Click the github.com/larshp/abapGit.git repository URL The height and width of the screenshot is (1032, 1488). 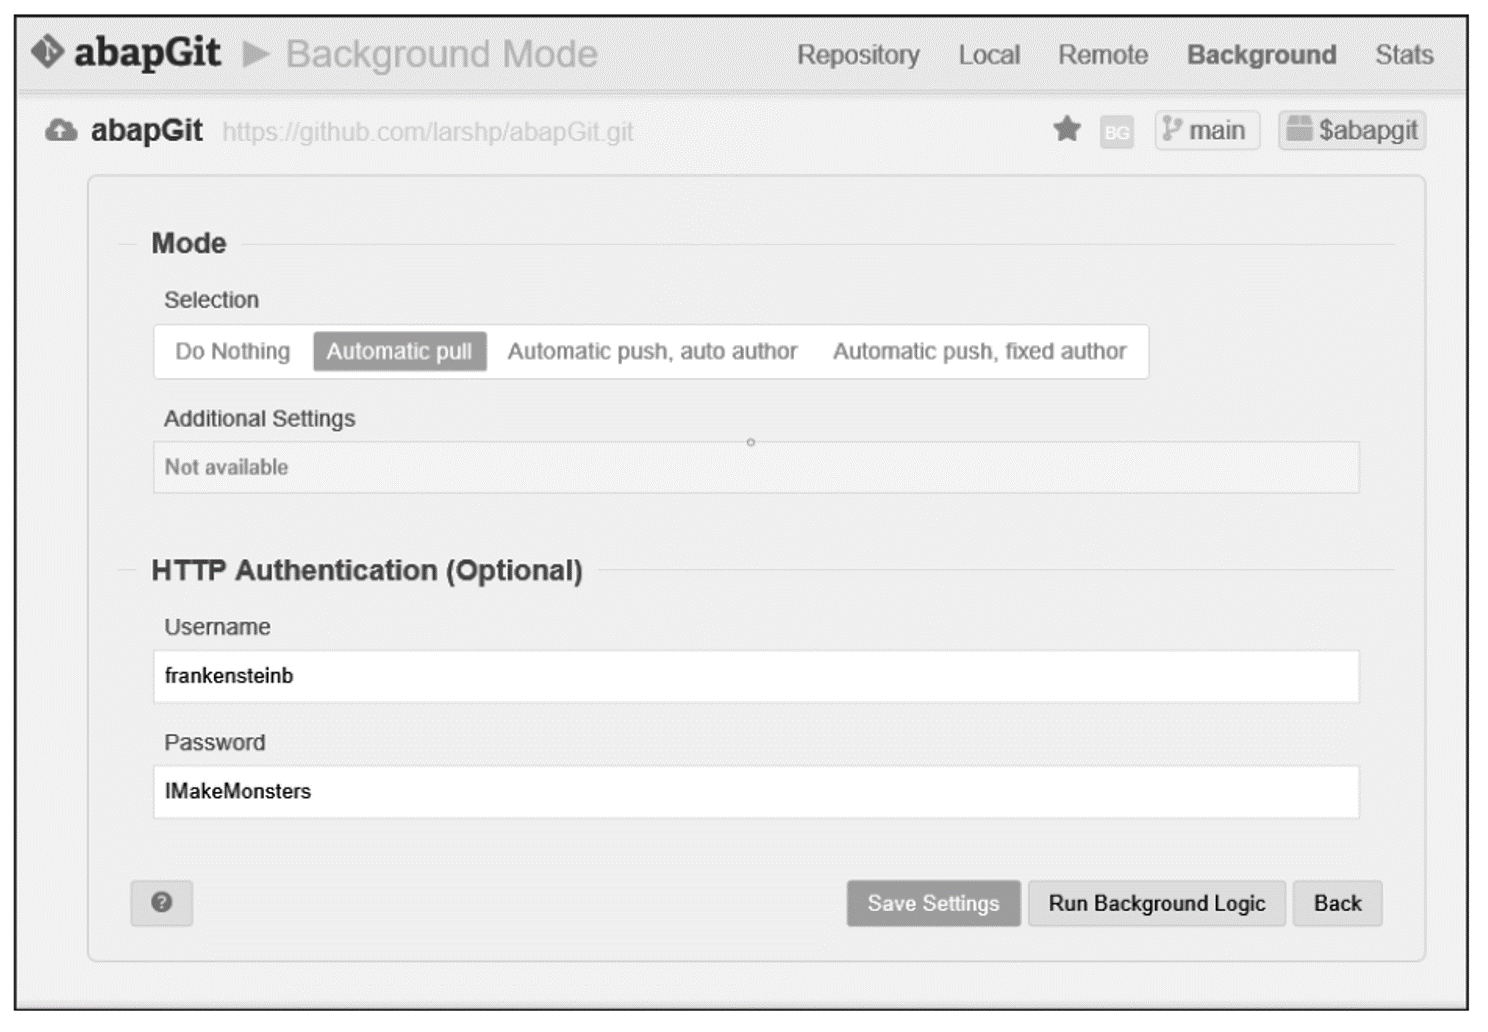click(428, 131)
